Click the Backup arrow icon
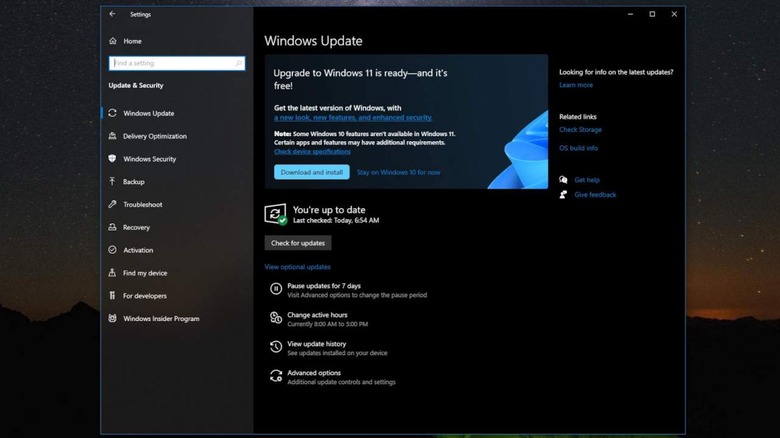 click(x=112, y=182)
